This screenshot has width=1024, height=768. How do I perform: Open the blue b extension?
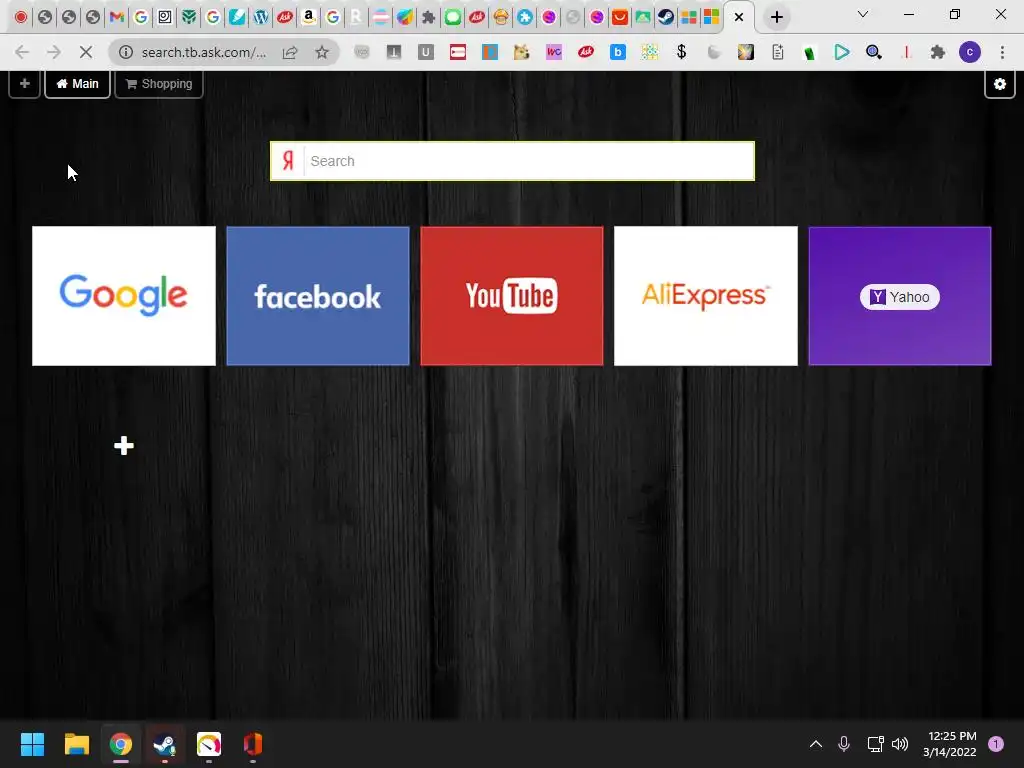click(x=618, y=52)
